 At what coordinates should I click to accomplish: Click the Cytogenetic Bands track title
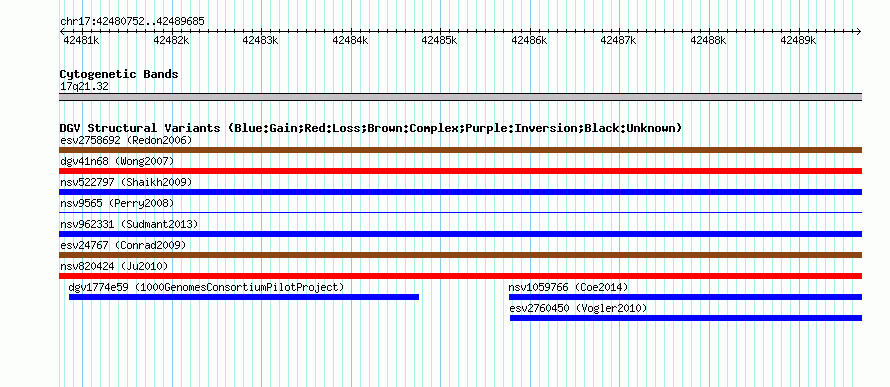click(119, 74)
